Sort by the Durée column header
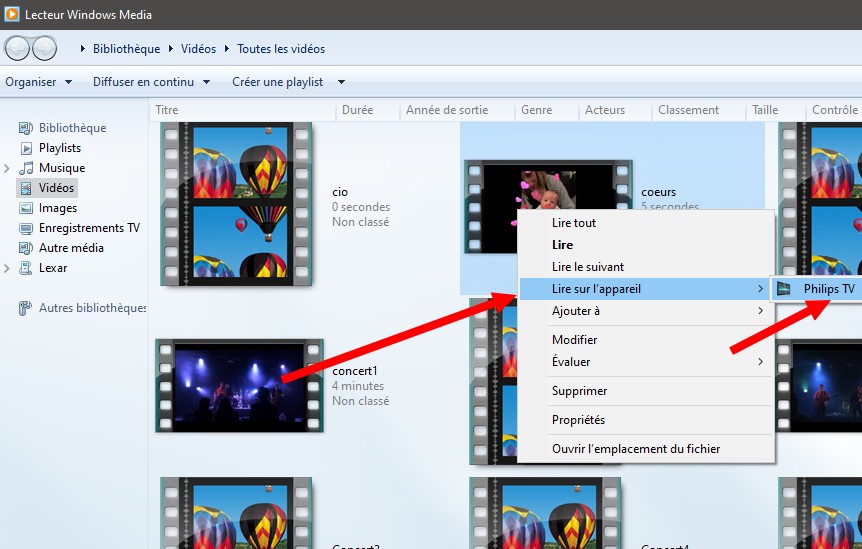This screenshot has height=549, width=862. (368, 110)
